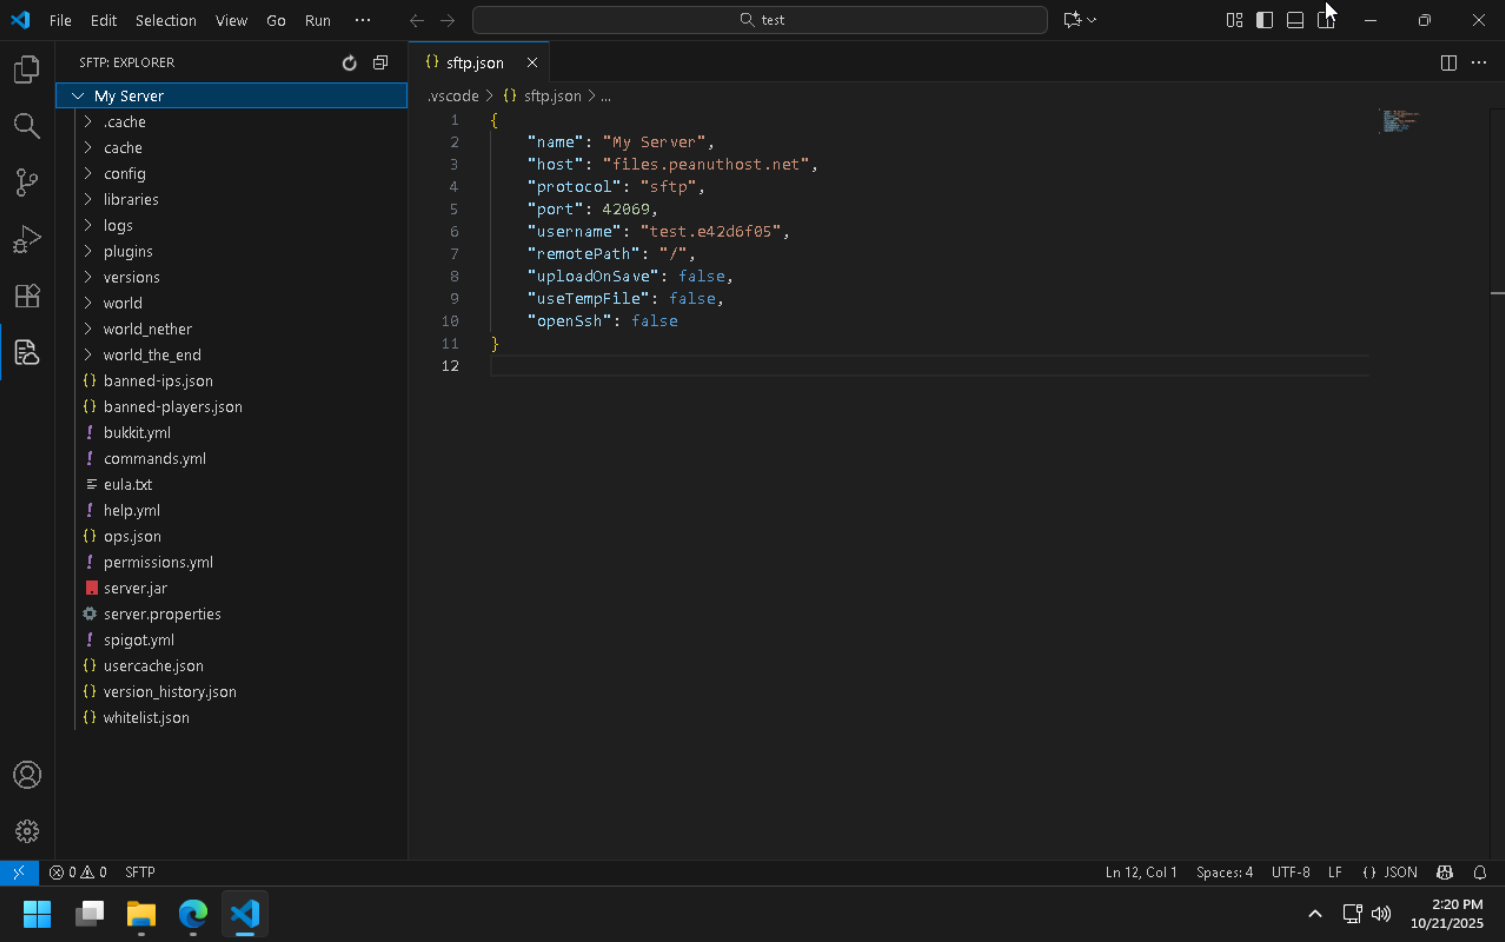
Task: Collapse the My Server tree
Action: pos(78,95)
